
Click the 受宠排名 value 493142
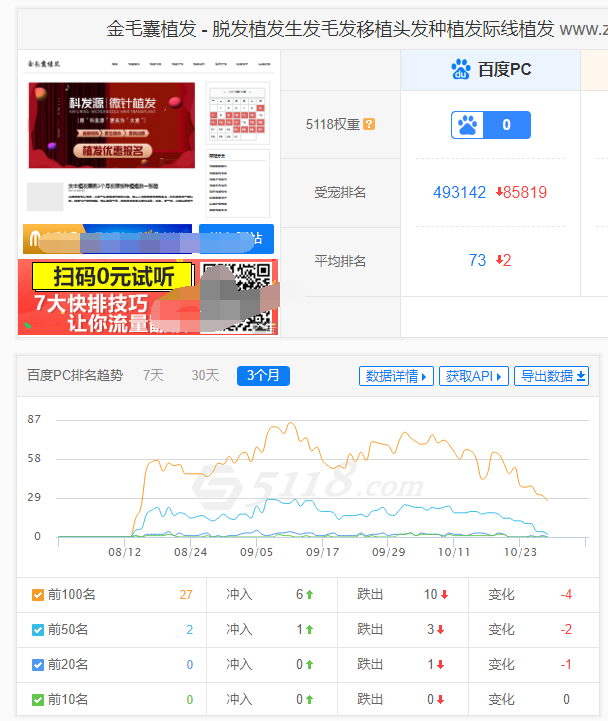click(x=459, y=192)
